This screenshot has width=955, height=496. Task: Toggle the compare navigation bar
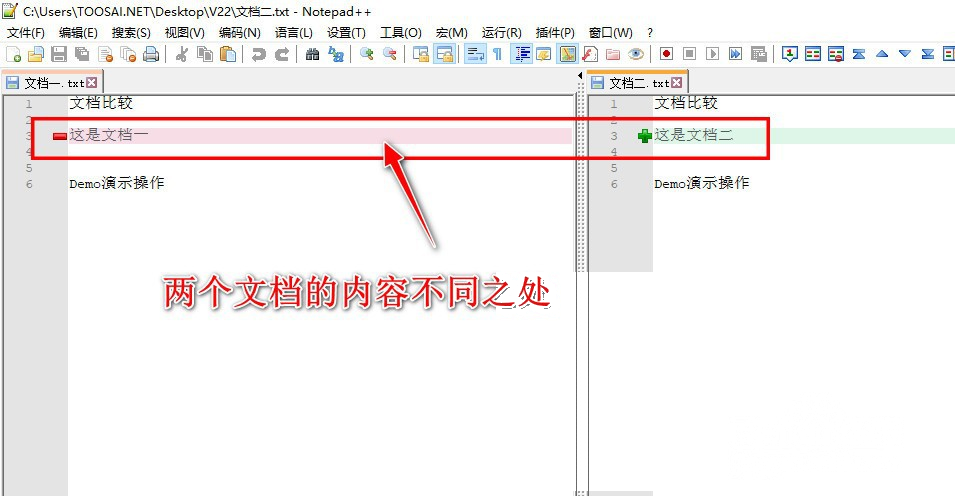click(949, 54)
